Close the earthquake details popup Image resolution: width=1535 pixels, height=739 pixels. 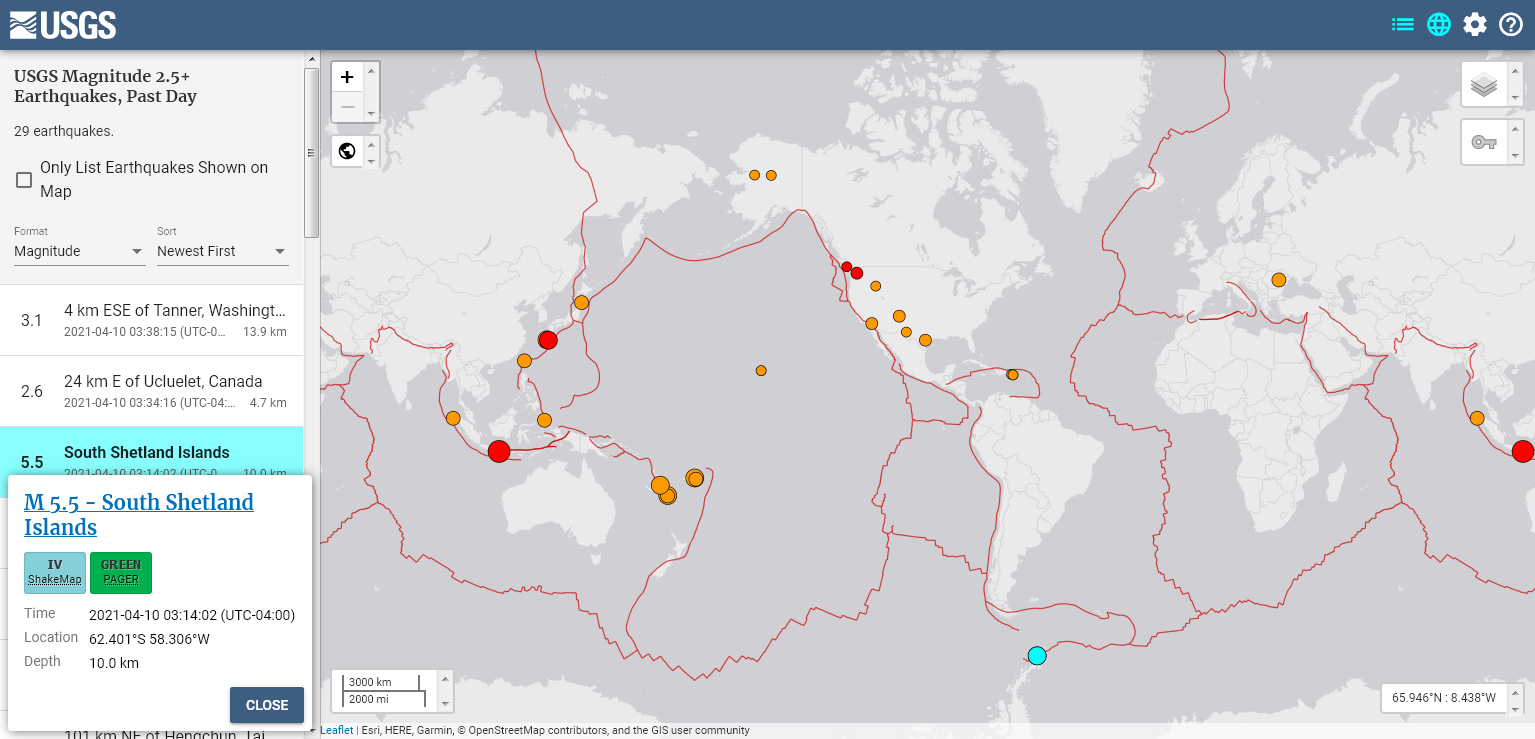(267, 705)
